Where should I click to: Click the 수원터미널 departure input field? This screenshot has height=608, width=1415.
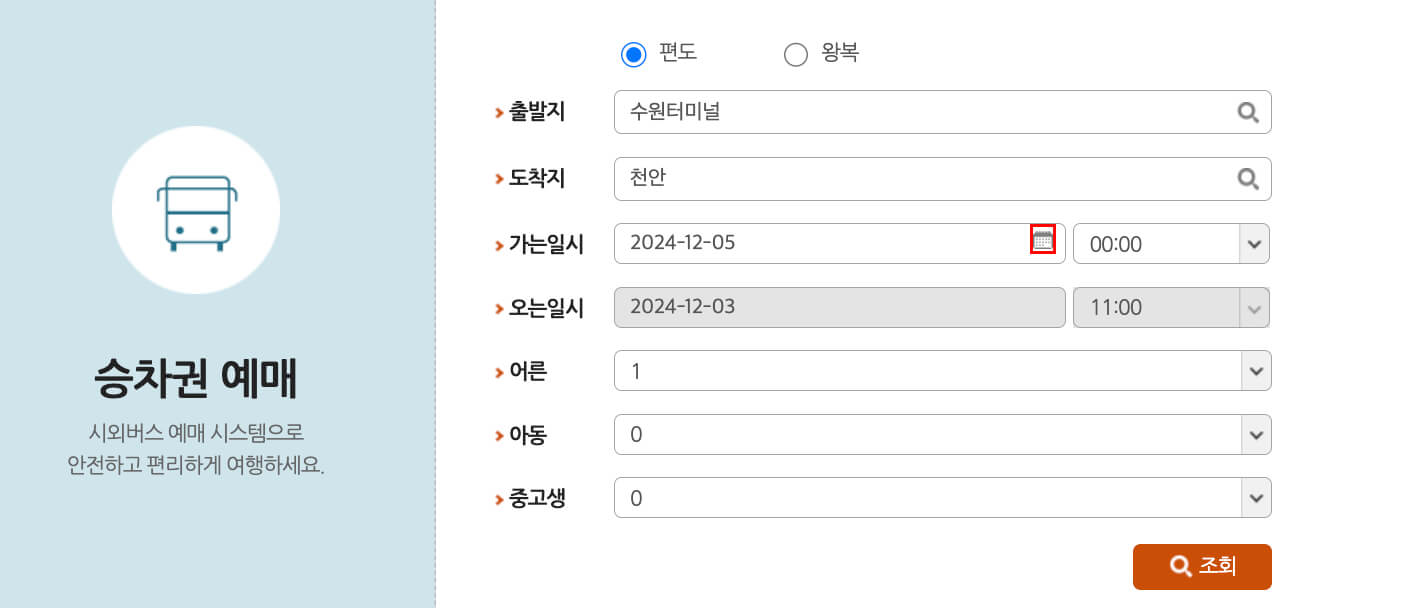[900, 112]
